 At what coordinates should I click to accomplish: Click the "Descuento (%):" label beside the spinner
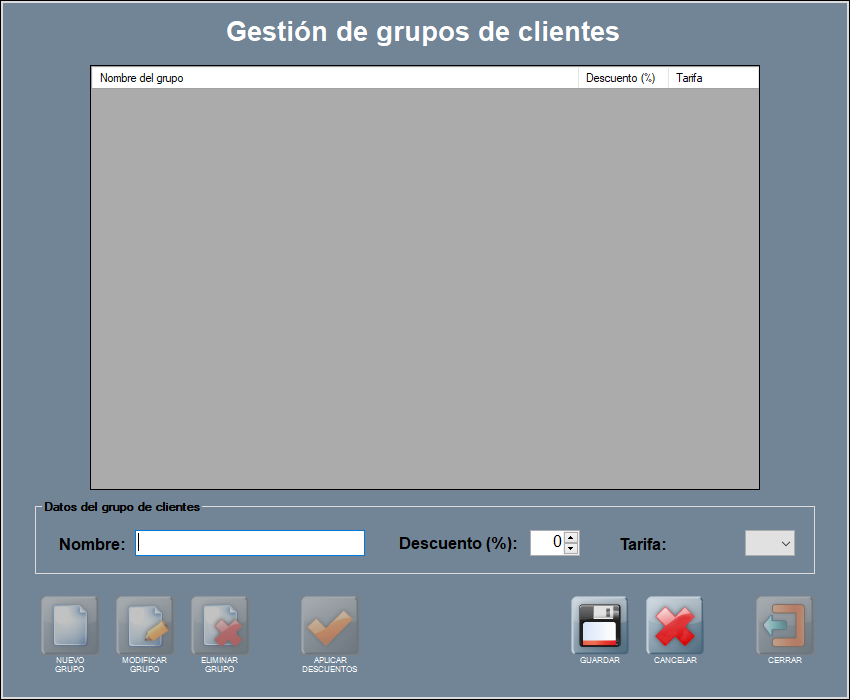[457, 544]
